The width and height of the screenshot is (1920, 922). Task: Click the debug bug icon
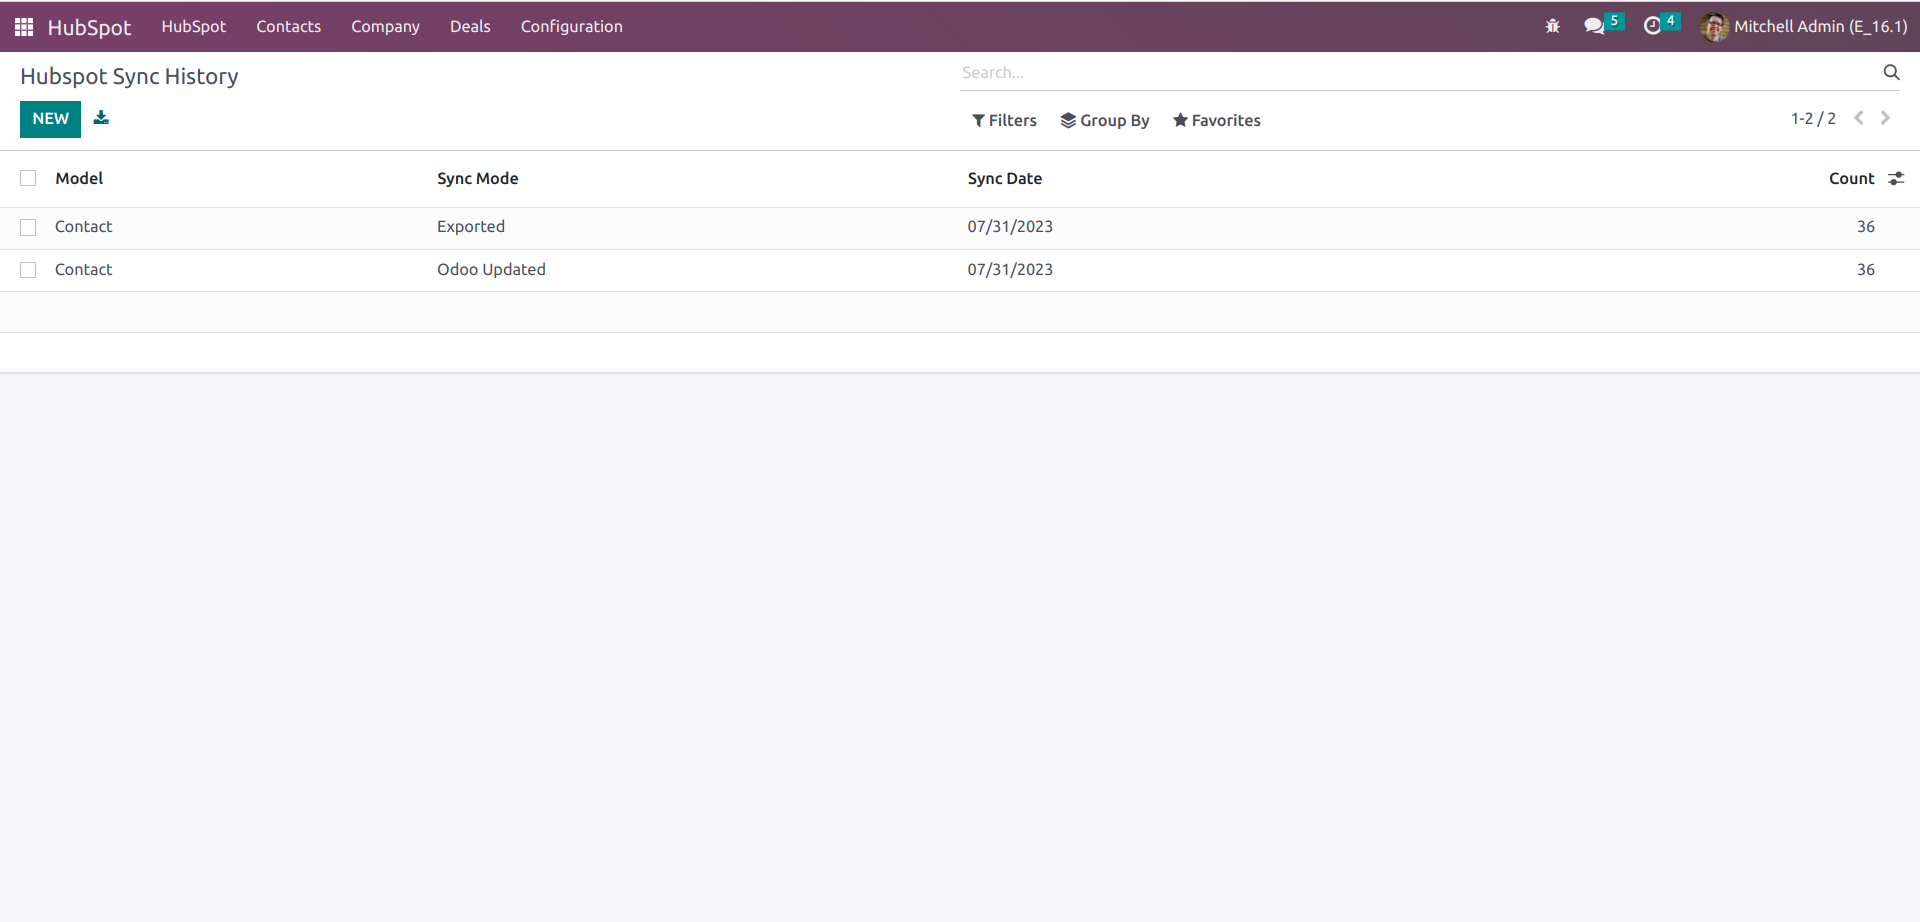[1553, 26]
